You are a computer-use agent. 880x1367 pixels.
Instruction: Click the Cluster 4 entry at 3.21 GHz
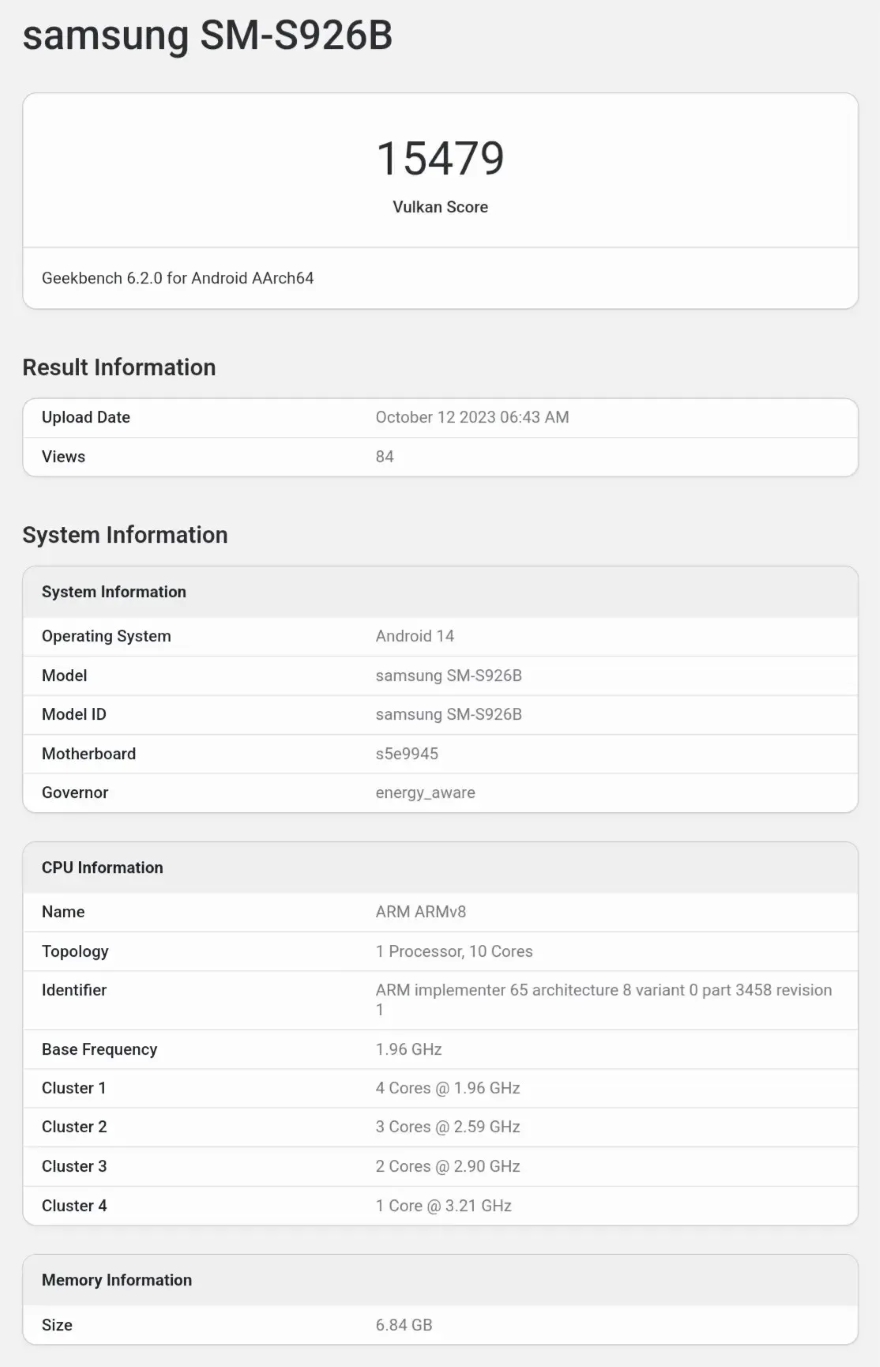pos(445,1205)
